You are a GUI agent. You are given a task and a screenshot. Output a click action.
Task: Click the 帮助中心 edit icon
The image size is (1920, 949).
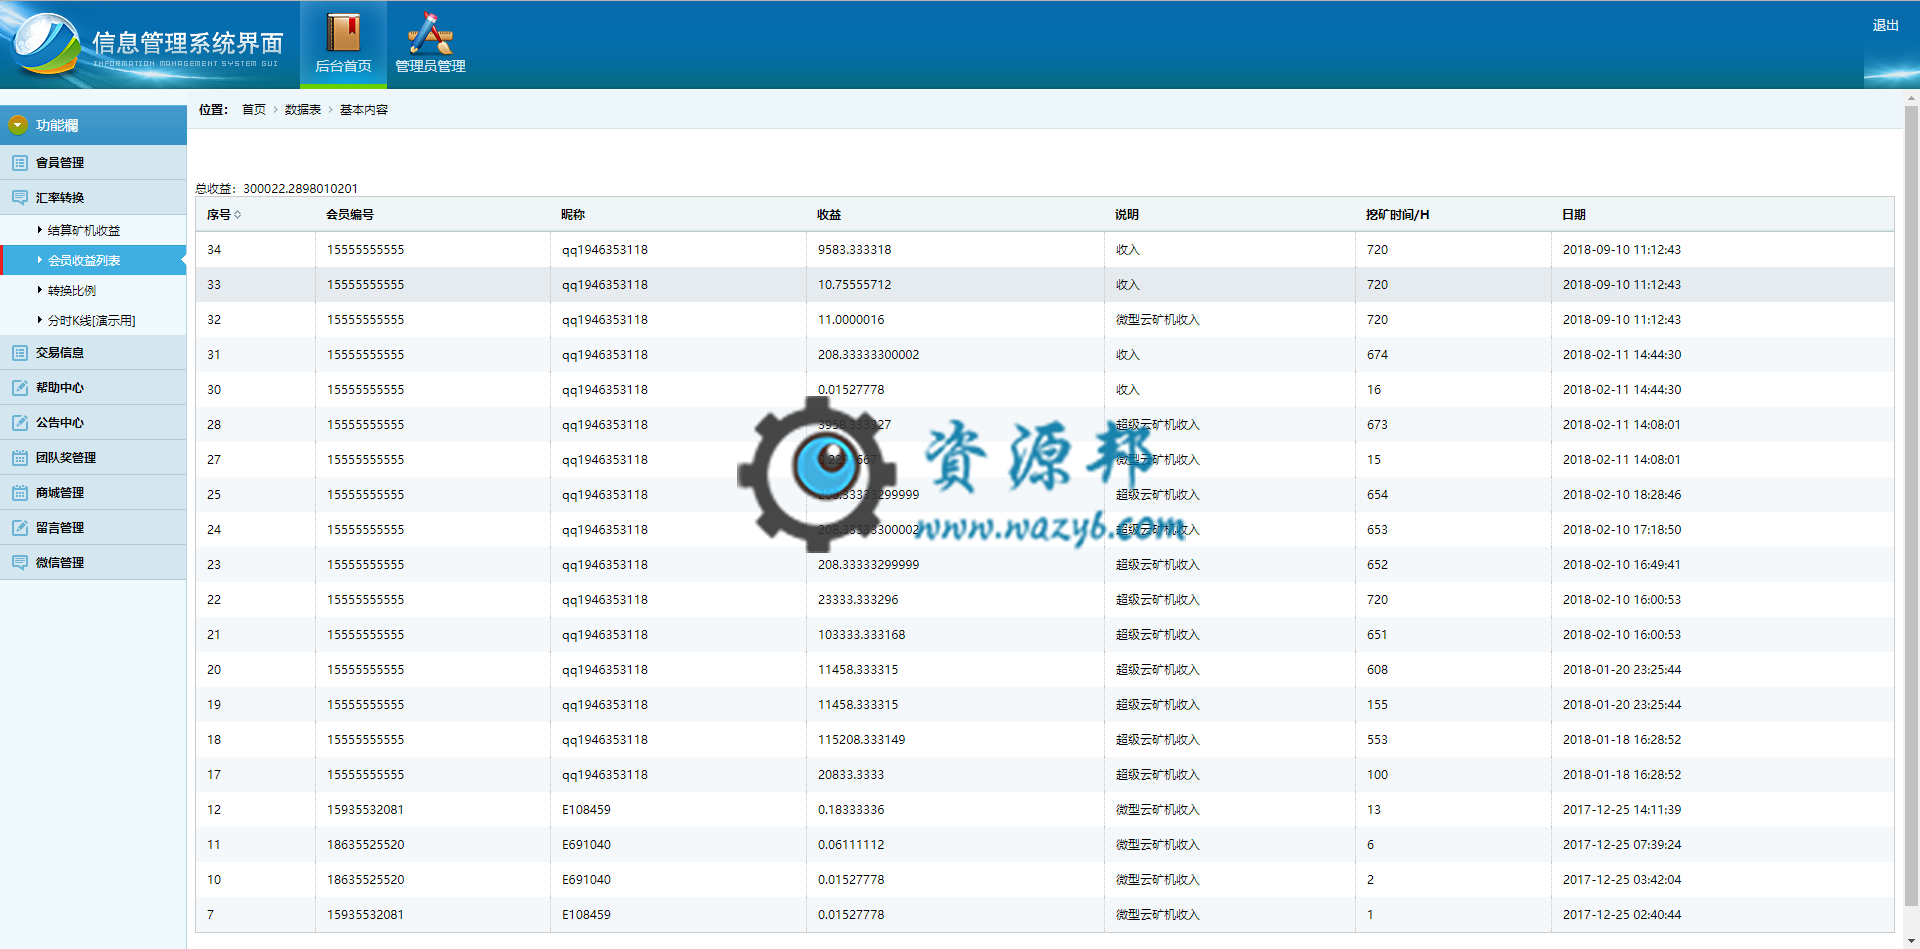[20, 387]
